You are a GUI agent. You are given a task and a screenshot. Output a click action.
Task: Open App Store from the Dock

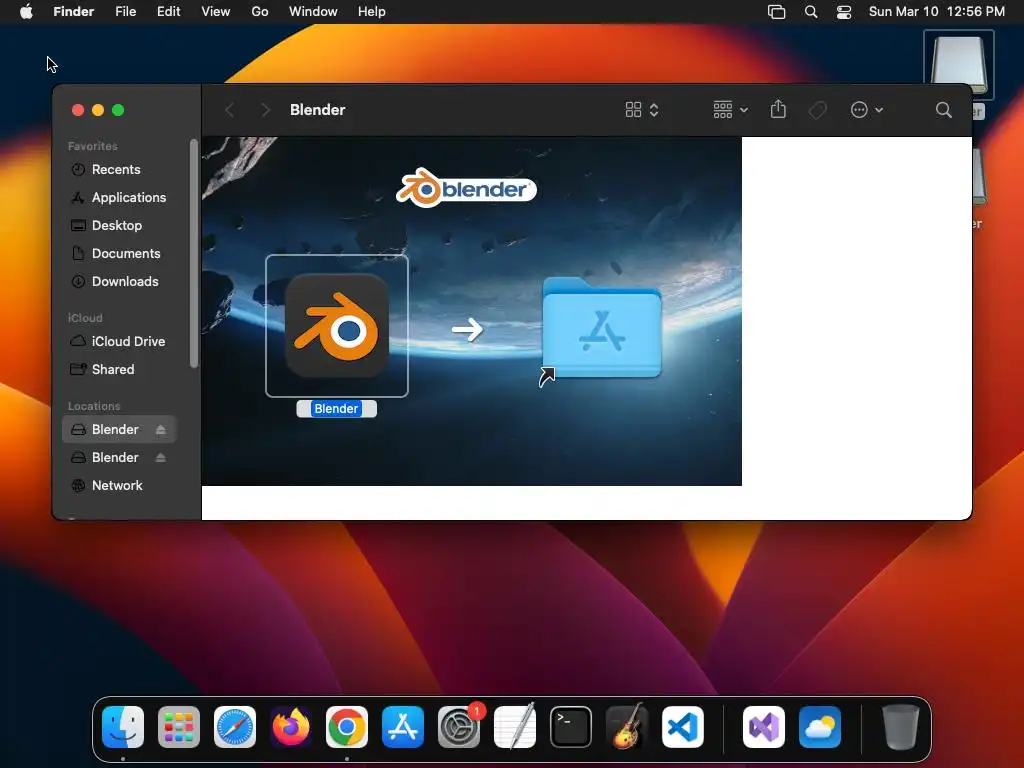(x=403, y=727)
